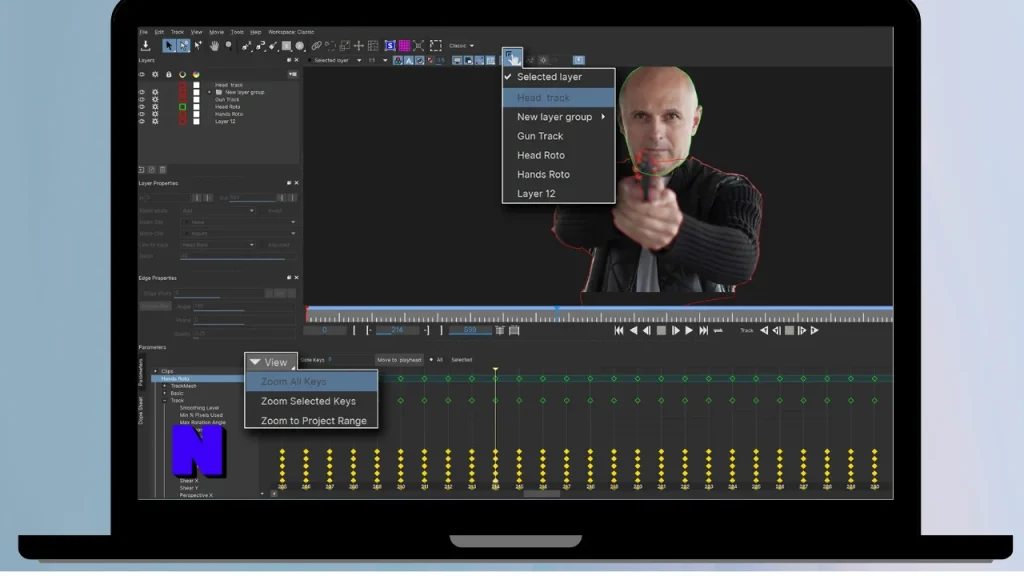The width and height of the screenshot is (1024, 576).
Task: Open the Track menu
Action: click(x=177, y=31)
